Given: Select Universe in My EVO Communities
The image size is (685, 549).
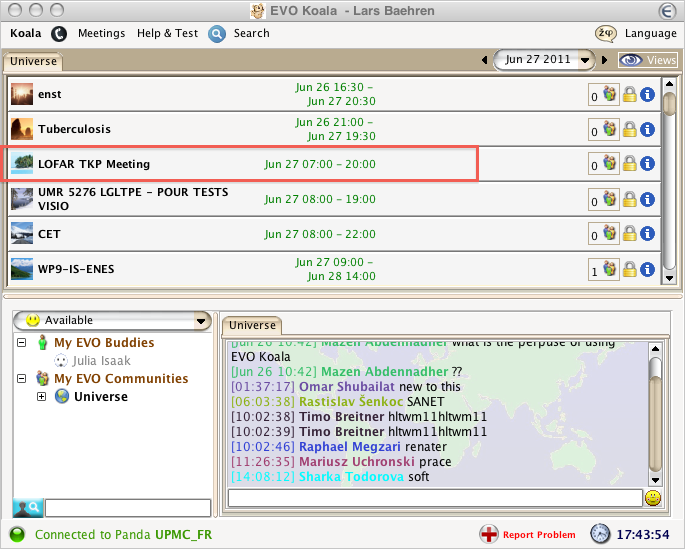Looking at the screenshot, I should (101, 397).
